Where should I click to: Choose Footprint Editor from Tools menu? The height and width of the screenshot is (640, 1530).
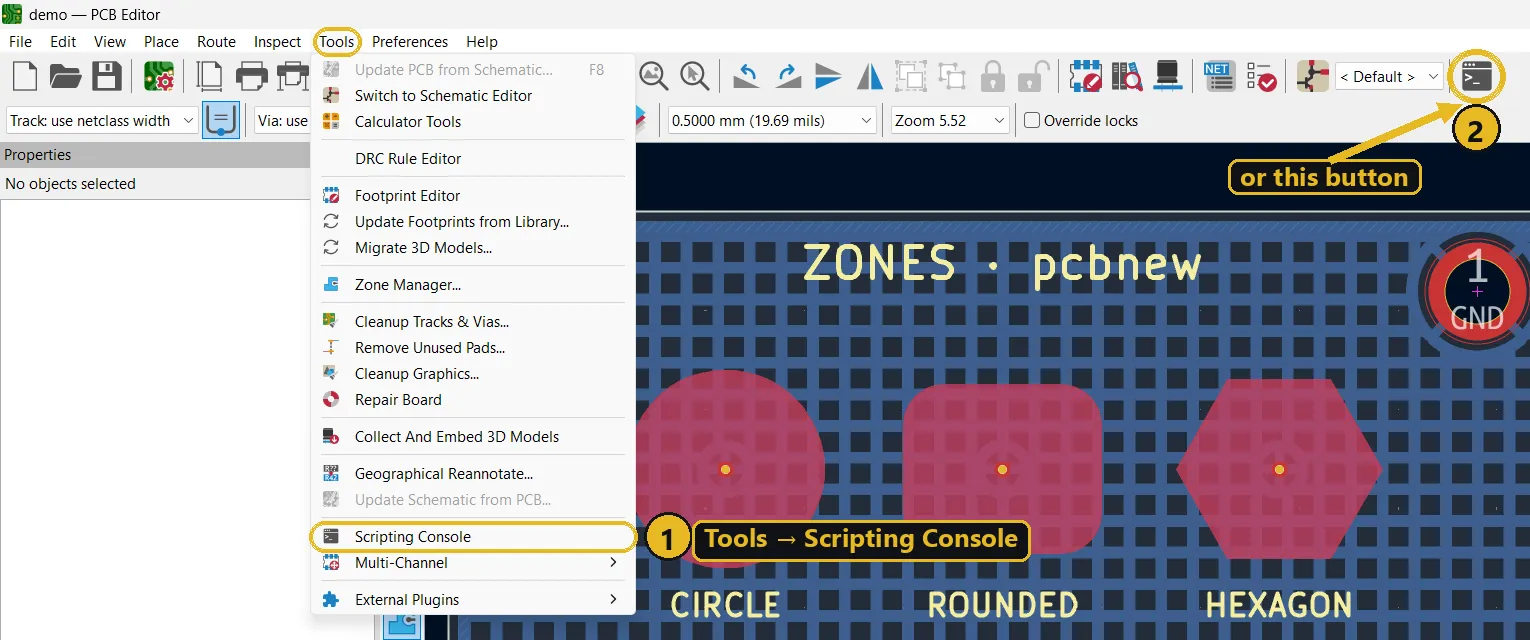pos(473,196)
